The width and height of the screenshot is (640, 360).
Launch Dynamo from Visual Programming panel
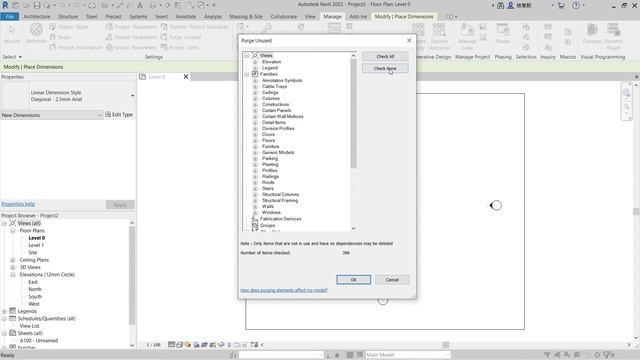592,34
